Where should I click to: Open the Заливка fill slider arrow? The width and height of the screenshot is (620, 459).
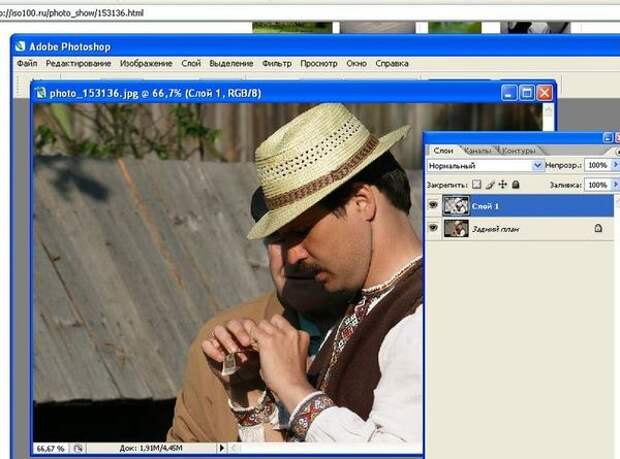[x=615, y=185]
